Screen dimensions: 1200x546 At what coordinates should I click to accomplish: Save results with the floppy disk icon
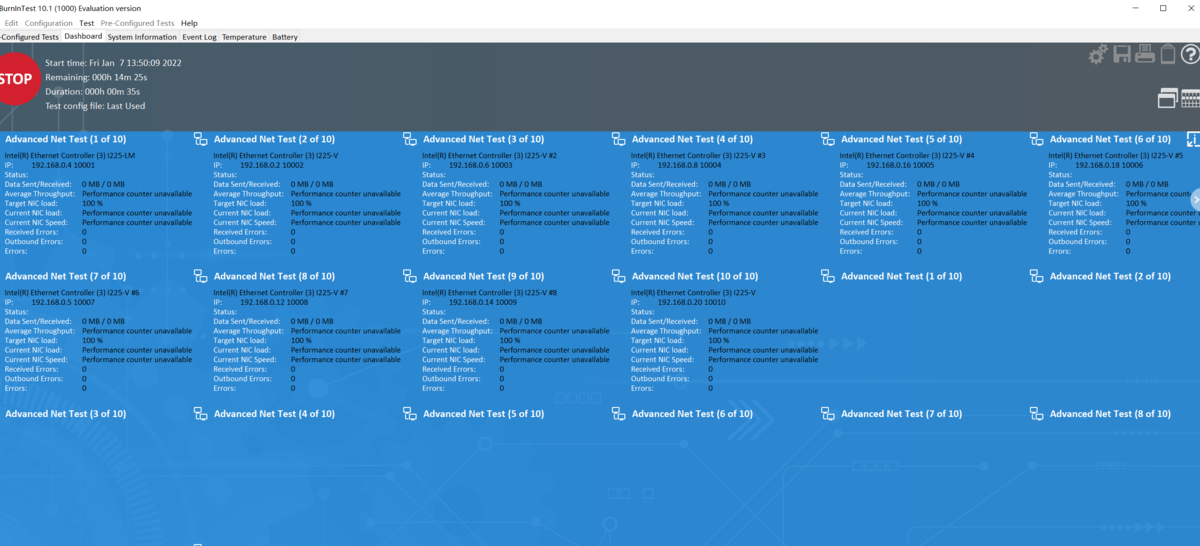pos(1123,55)
